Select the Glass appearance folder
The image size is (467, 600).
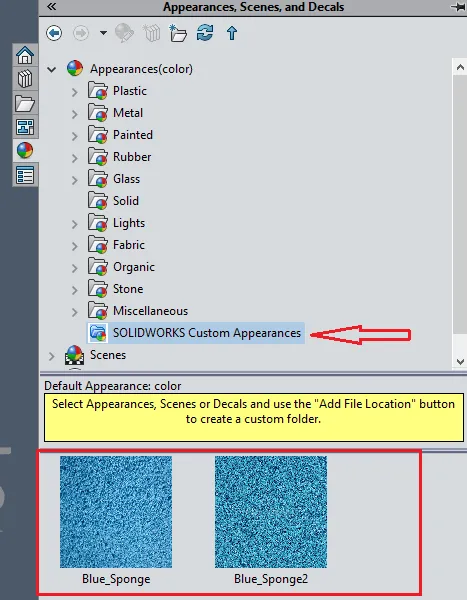126,179
